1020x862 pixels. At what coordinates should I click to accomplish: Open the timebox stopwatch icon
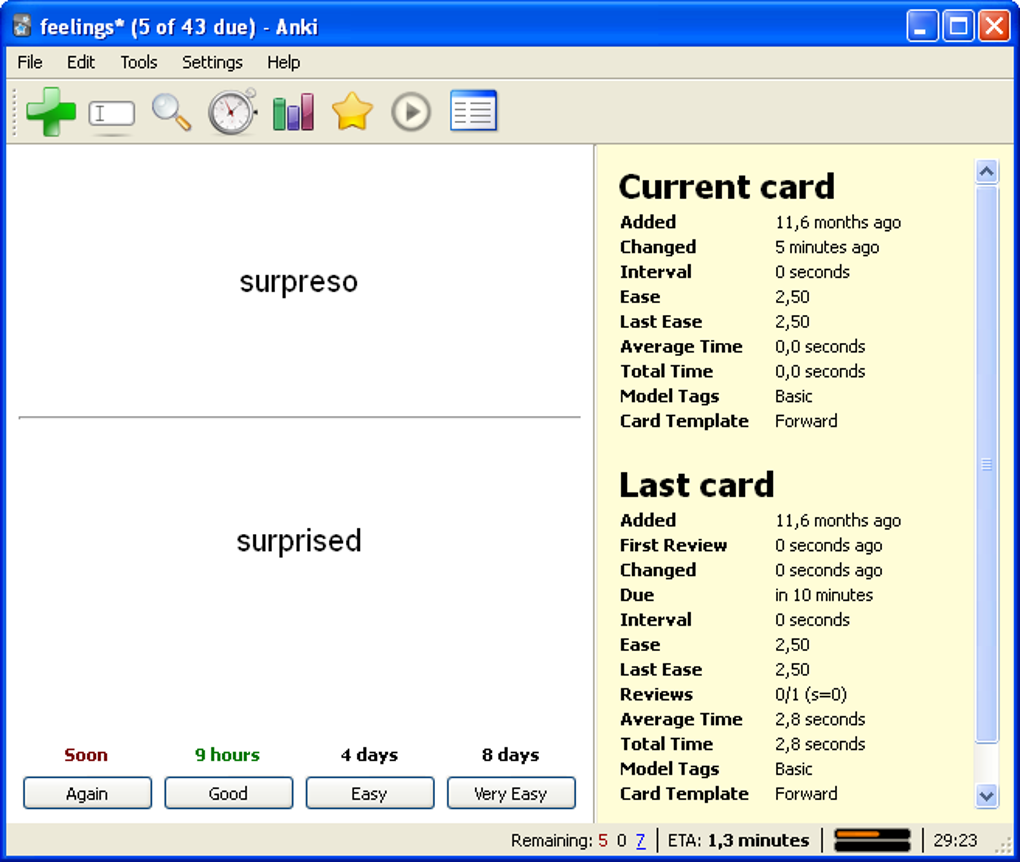(x=230, y=111)
